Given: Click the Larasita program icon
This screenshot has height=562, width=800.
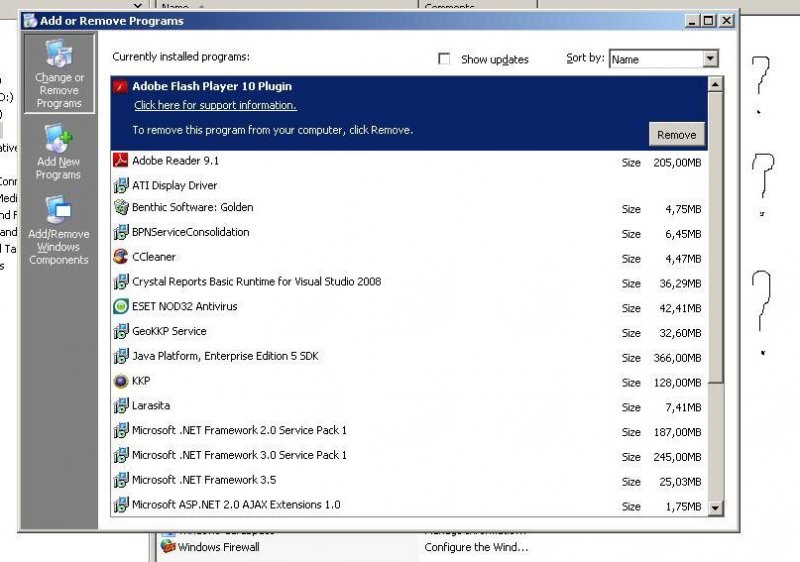Looking at the screenshot, I should pos(120,405).
